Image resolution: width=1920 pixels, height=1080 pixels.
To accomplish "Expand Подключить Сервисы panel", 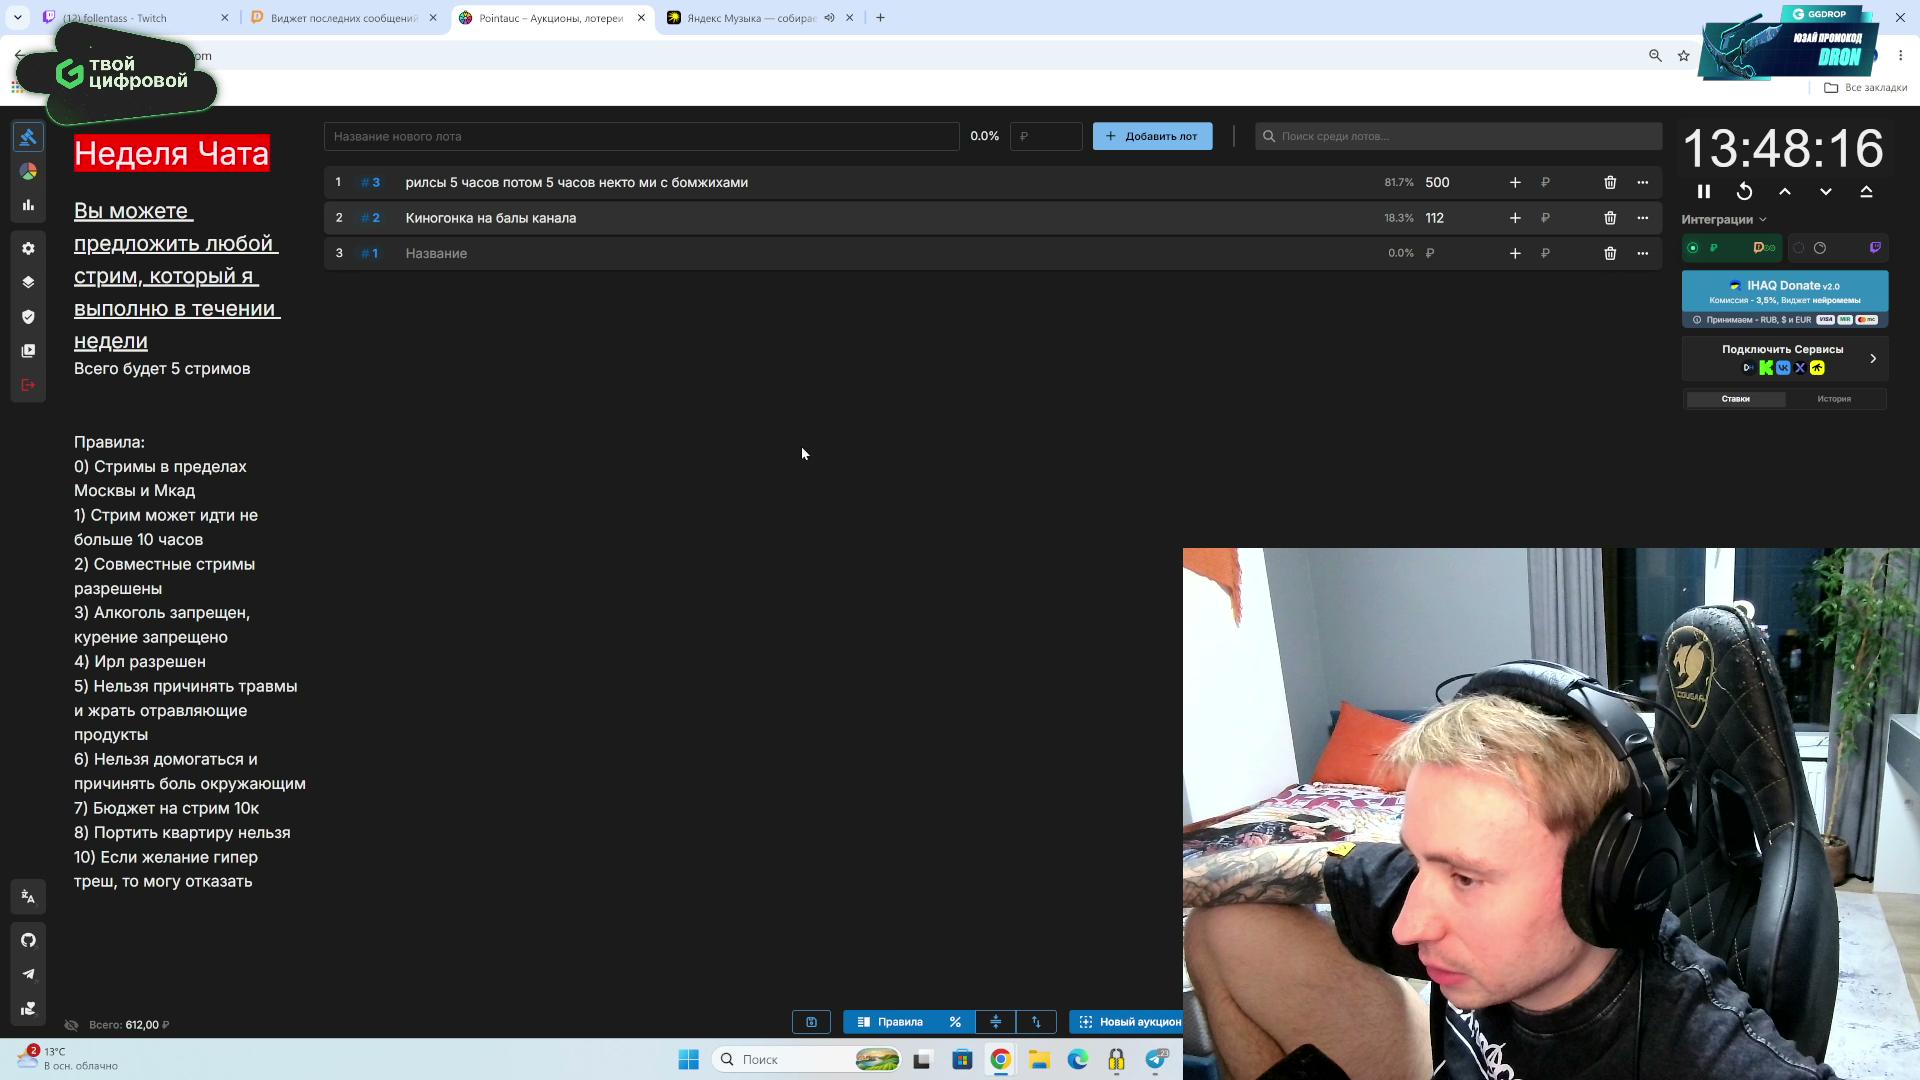I will [1784, 359].
